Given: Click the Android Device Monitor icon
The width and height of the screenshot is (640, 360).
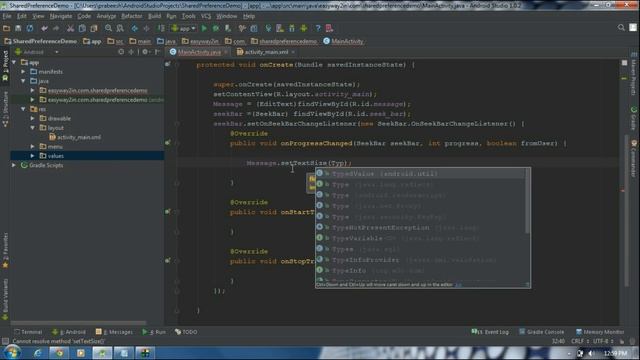Looking at the screenshot, I should pos(304,28).
